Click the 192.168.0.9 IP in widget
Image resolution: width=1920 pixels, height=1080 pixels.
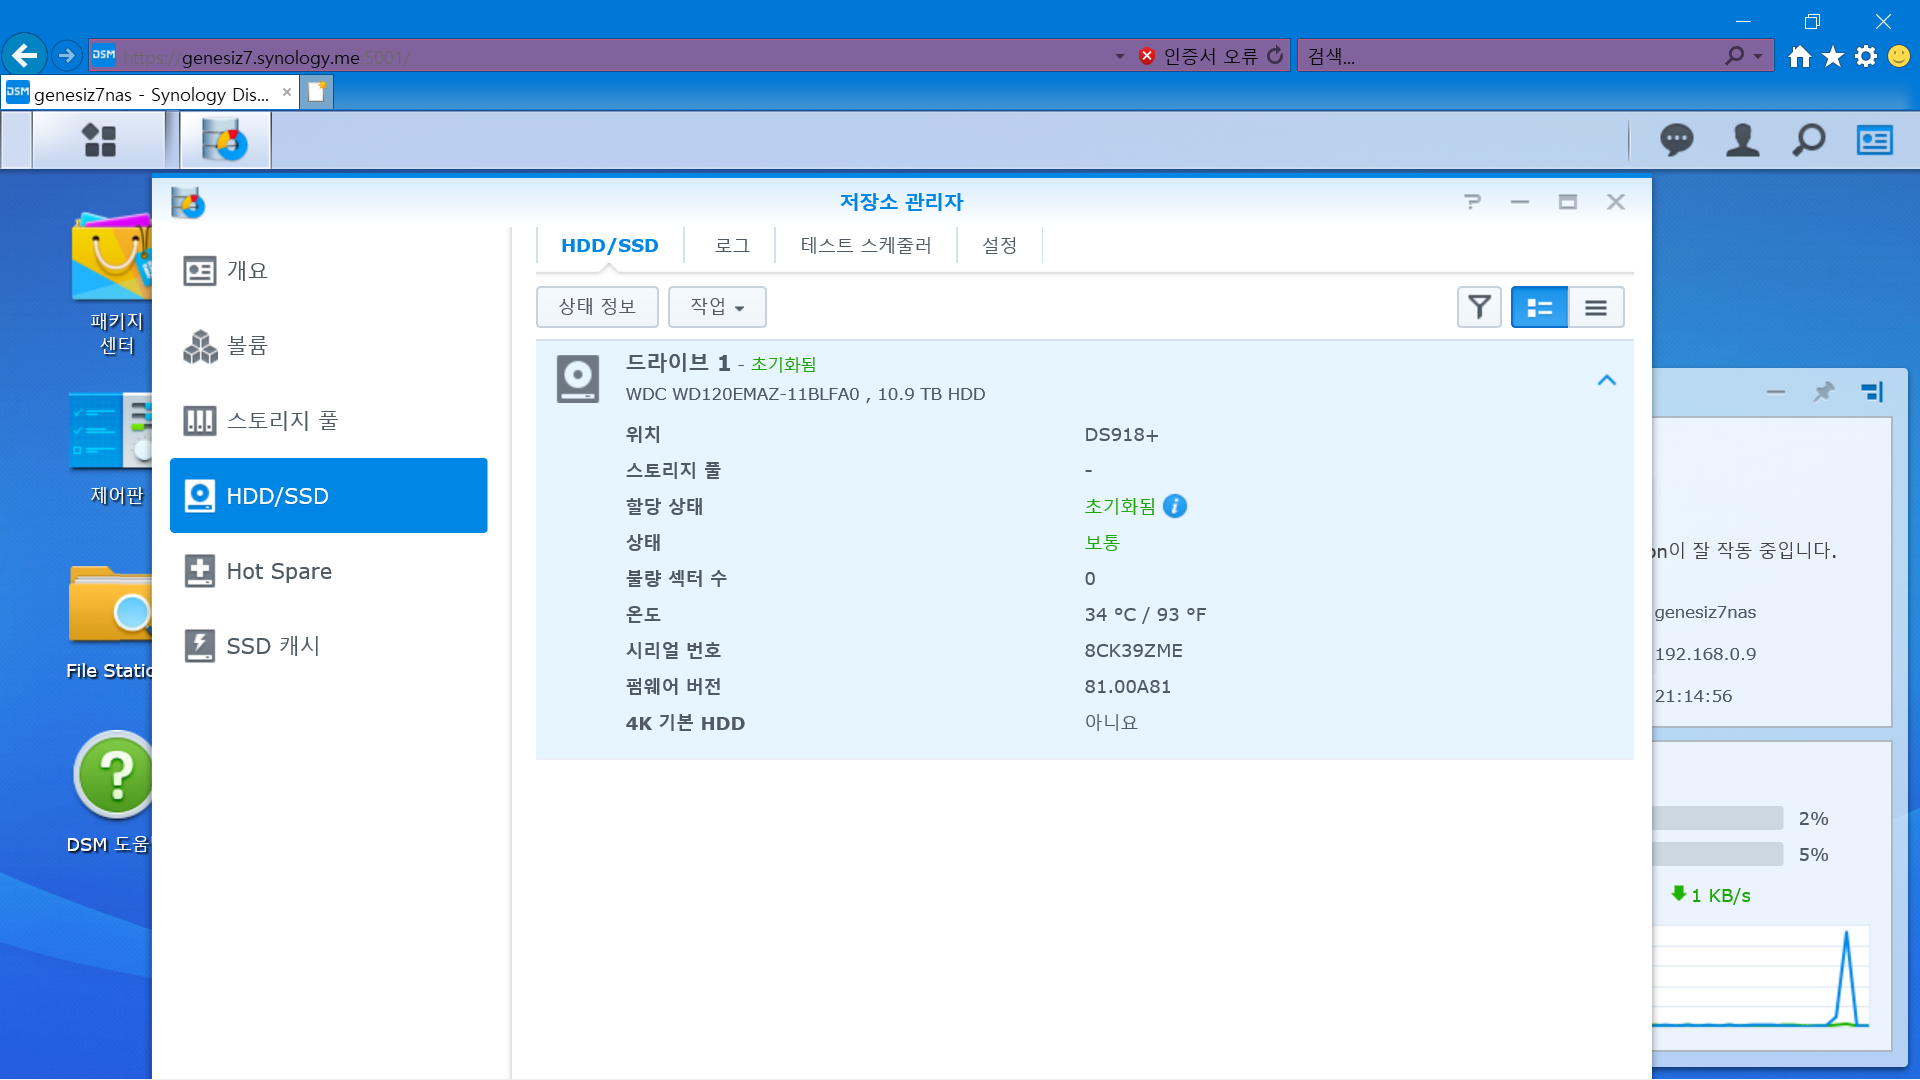pos(1706,654)
